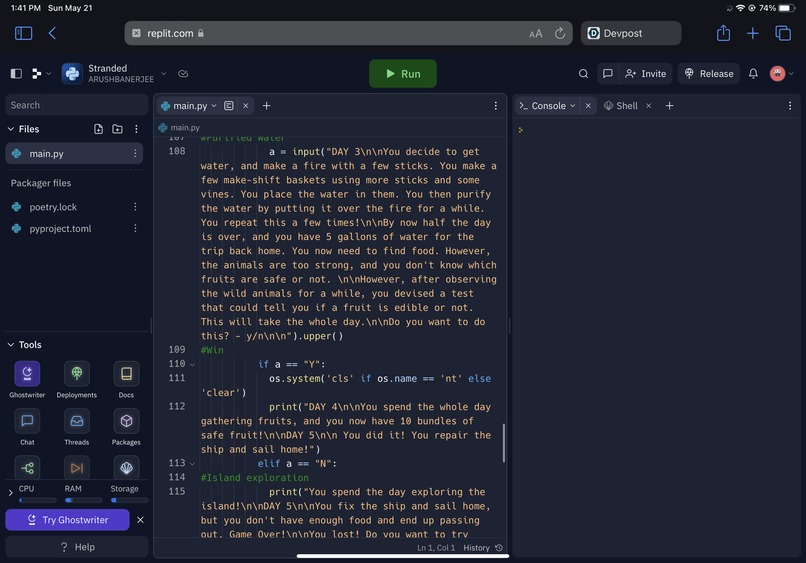Screen dimensions: 806x563
Task: Toggle the Replit left sidebar
Action: (x=16, y=74)
